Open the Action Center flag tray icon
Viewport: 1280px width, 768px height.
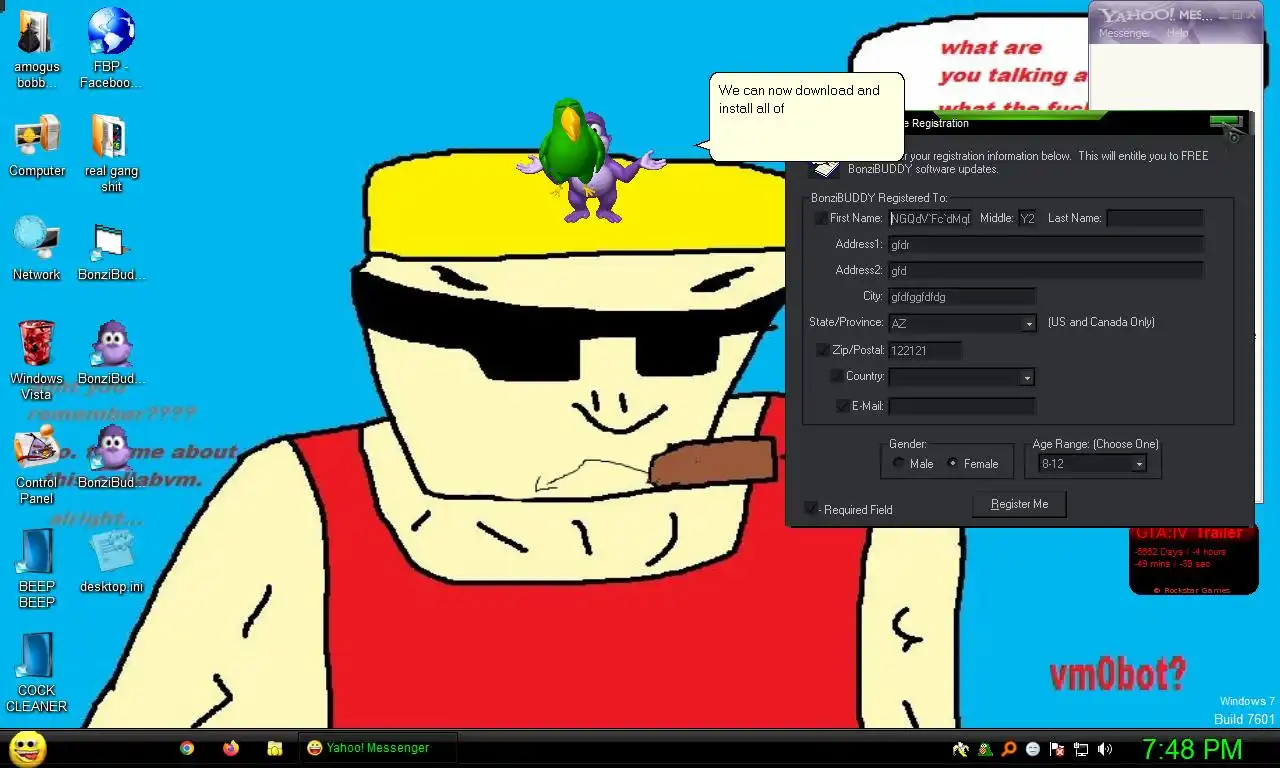1057,749
